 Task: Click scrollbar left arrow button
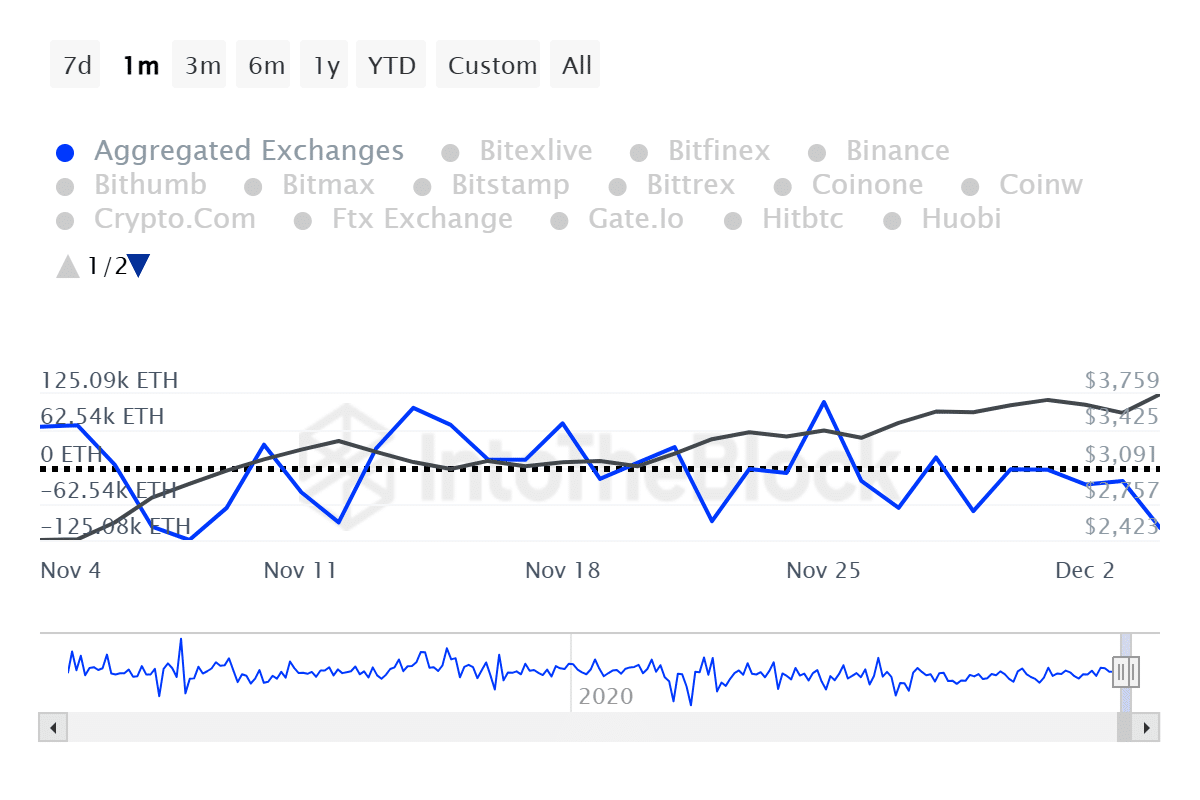[x=53, y=727]
